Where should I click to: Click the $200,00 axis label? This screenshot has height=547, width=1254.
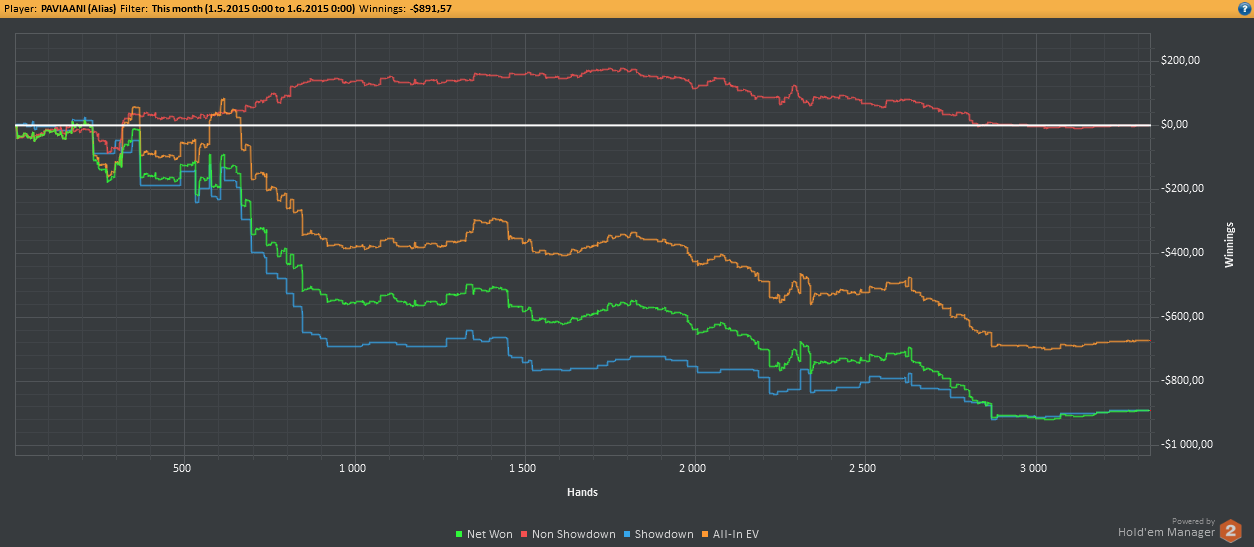[x=1181, y=61]
